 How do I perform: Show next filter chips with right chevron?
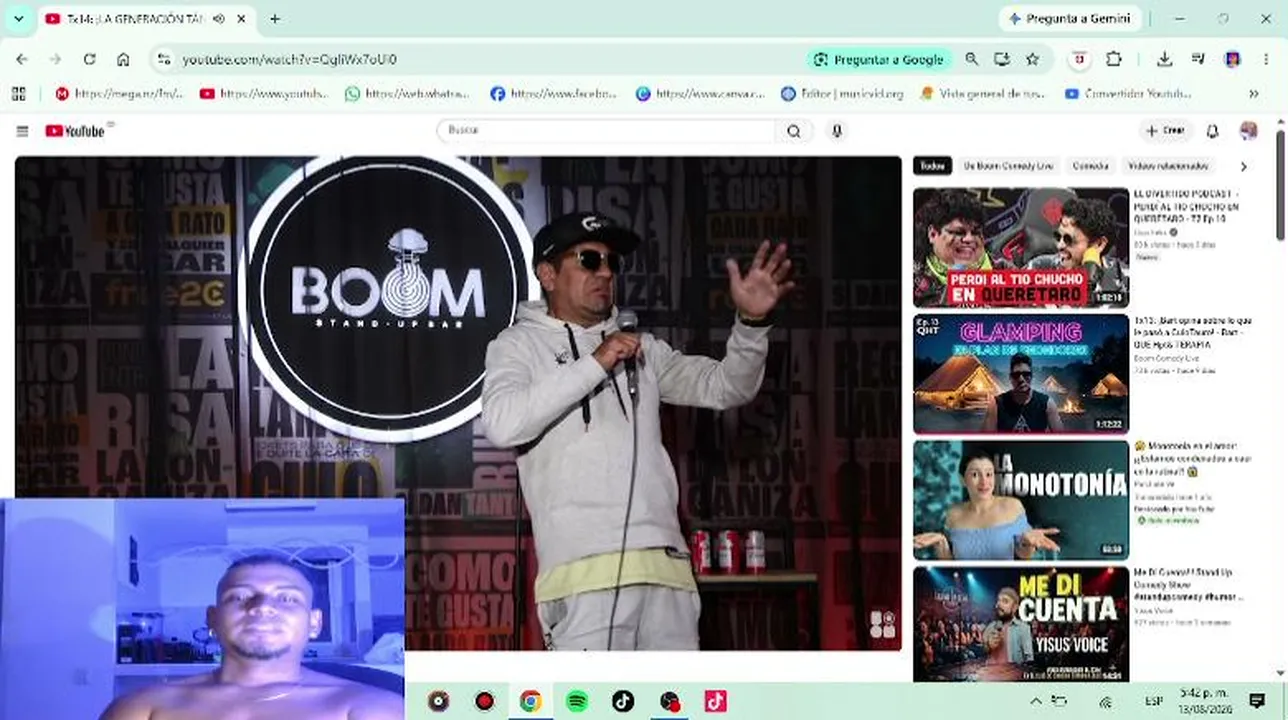pos(1244,166)
